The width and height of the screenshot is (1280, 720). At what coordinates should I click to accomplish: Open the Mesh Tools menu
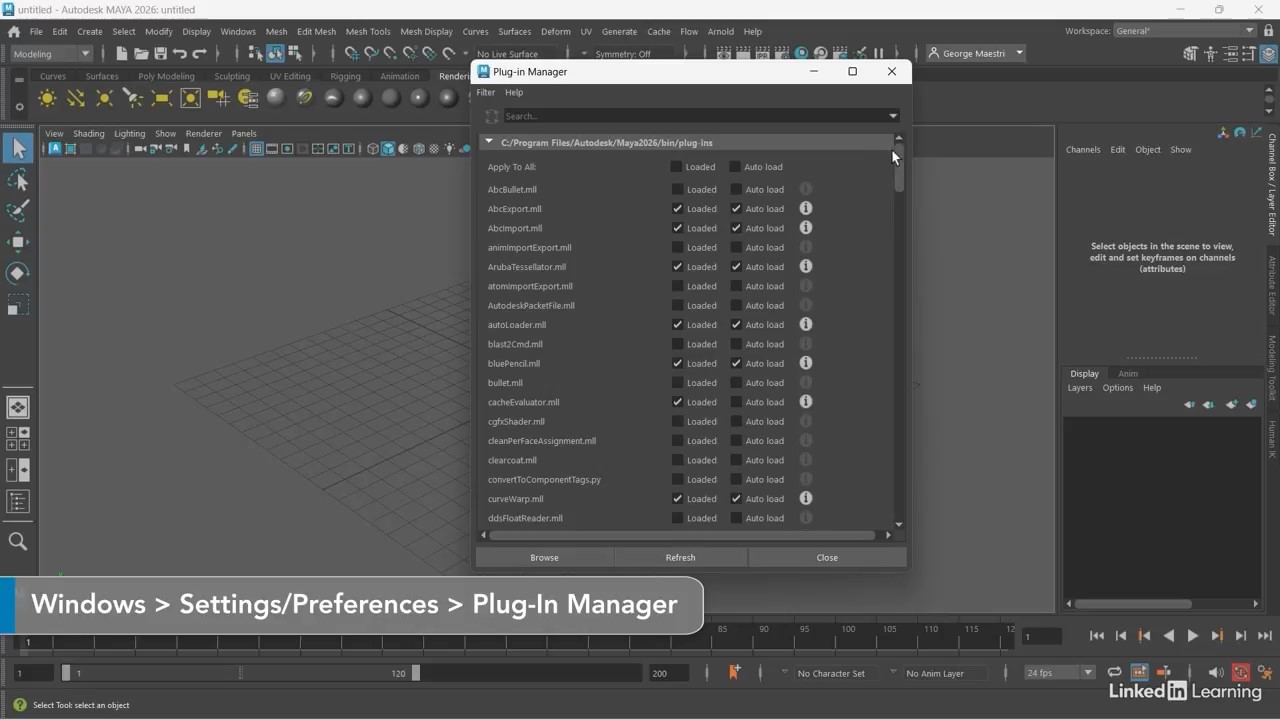coord(368,31)
